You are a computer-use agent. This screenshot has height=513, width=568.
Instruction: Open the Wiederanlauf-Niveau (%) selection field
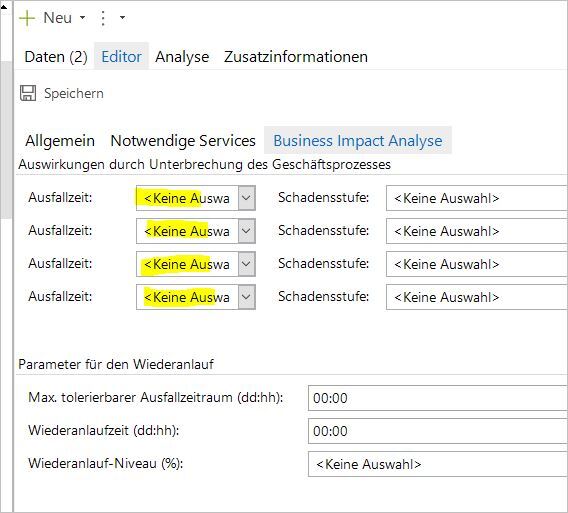(x=438, y=464)
